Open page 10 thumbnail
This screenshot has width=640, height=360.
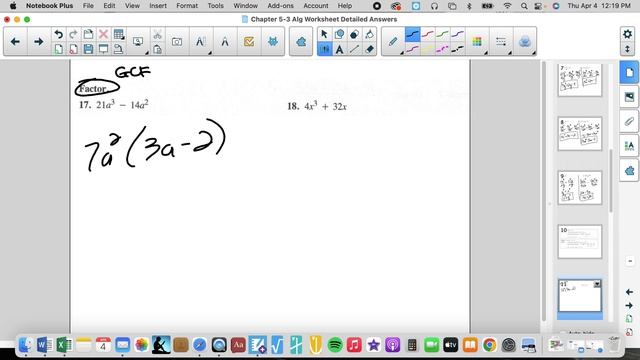[x=580, y=242]
